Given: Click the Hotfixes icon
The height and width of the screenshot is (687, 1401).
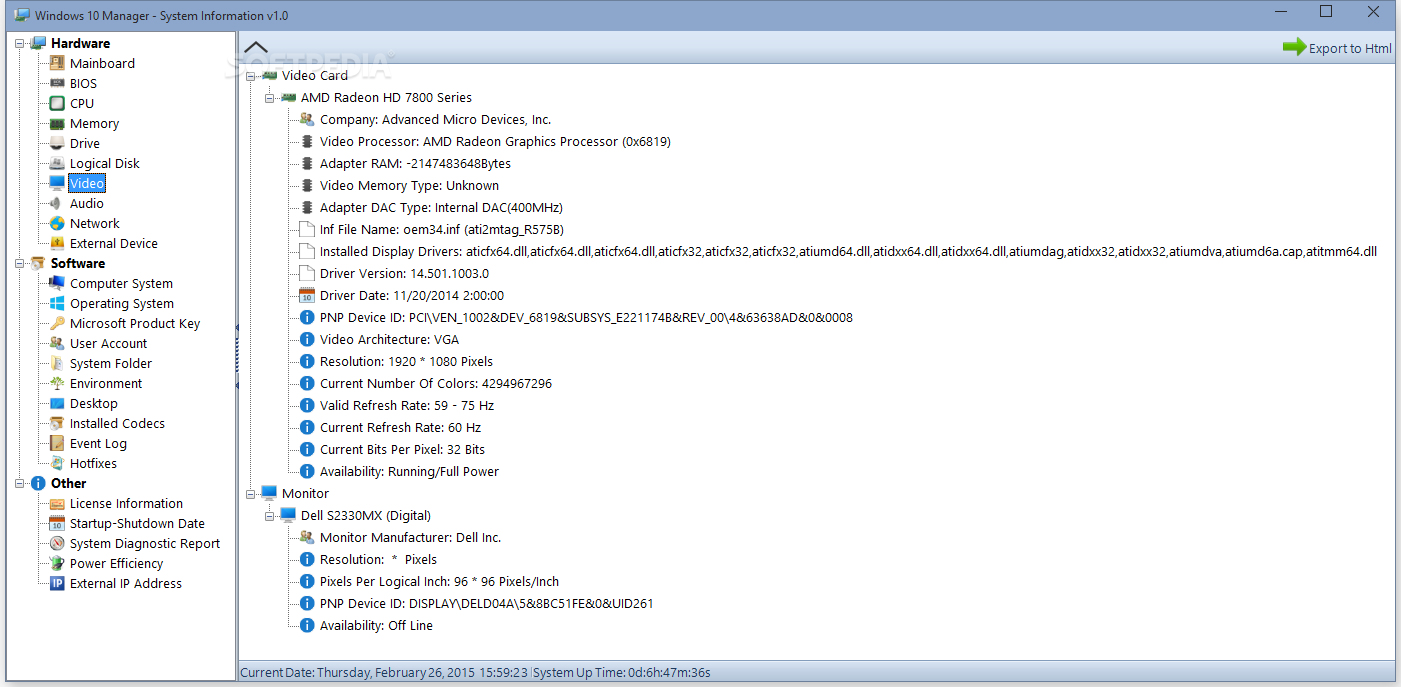Looking at the screenshot, I should (57, 463).
